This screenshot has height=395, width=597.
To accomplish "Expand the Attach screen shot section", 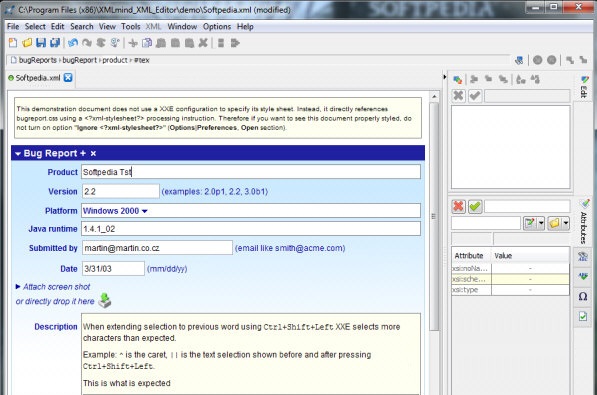I will click(x=18, y=286).
